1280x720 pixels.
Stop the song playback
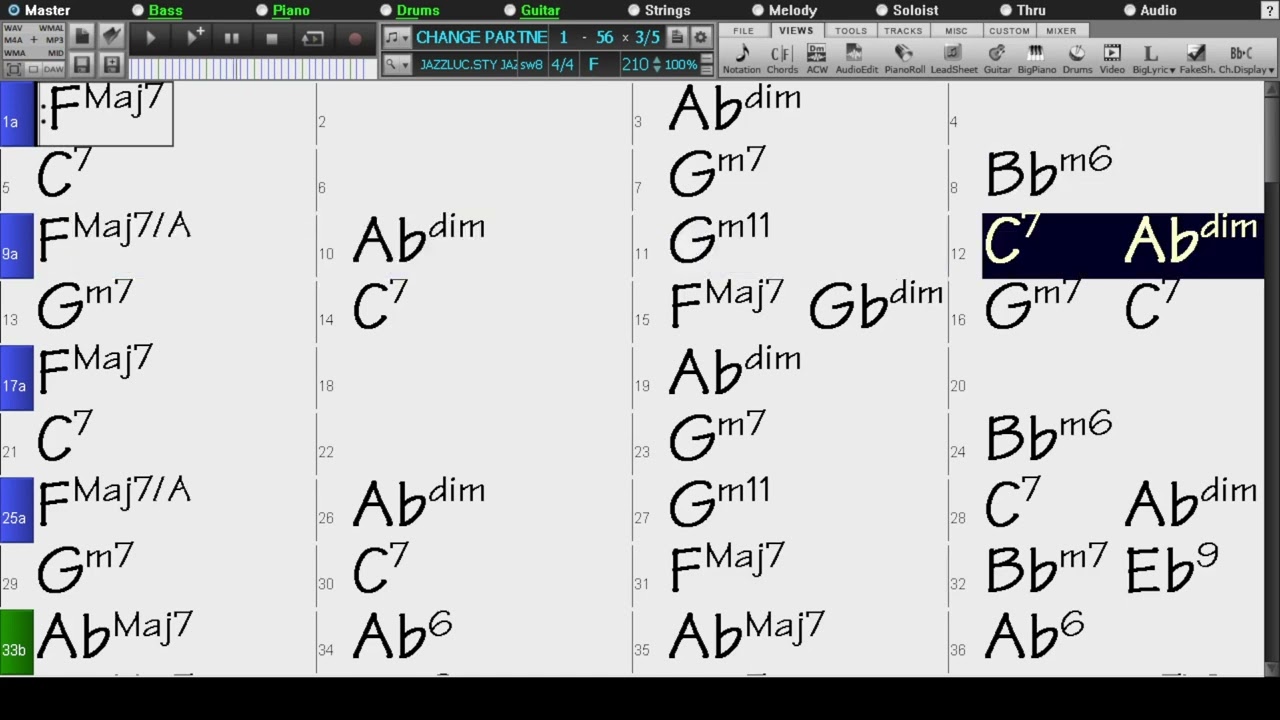coord(272,38)
